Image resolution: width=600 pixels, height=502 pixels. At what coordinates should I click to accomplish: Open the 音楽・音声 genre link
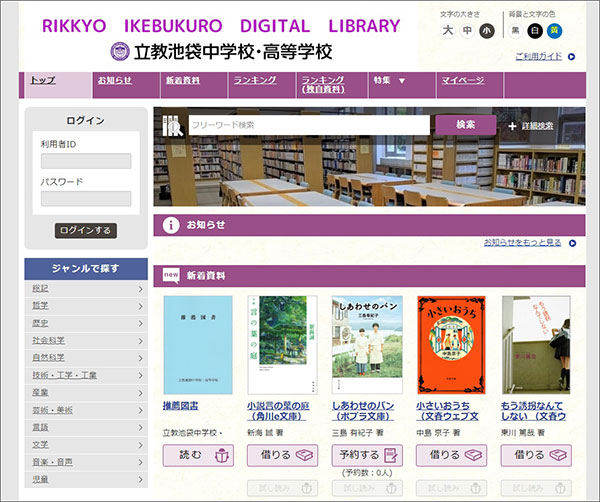point(52,462)
